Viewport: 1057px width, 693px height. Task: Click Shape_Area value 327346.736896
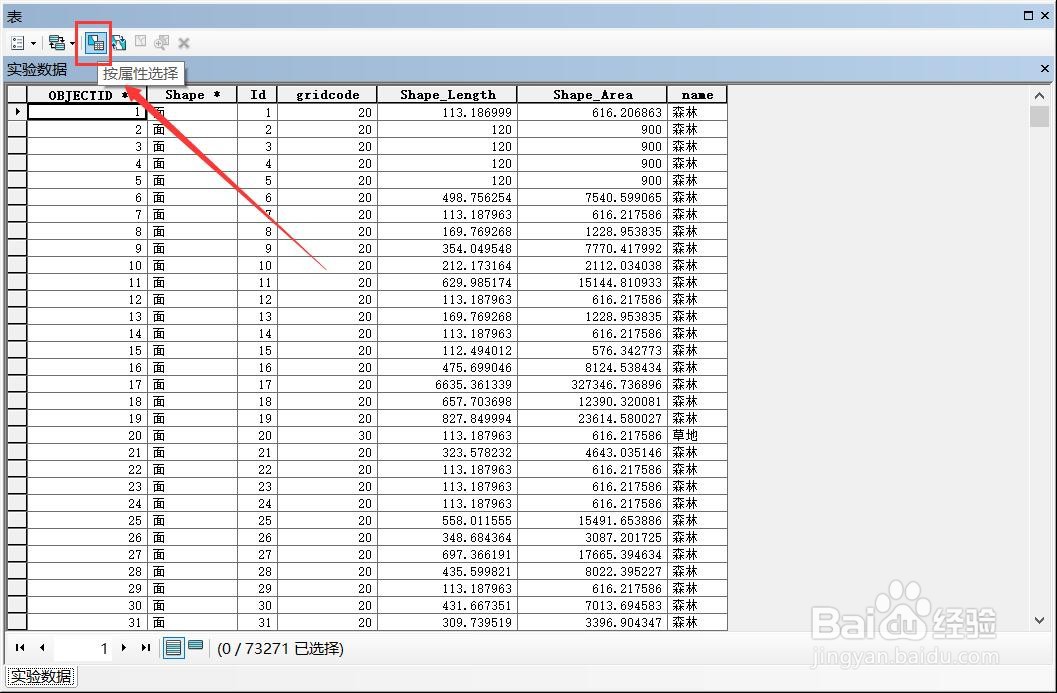click(593, 384)
